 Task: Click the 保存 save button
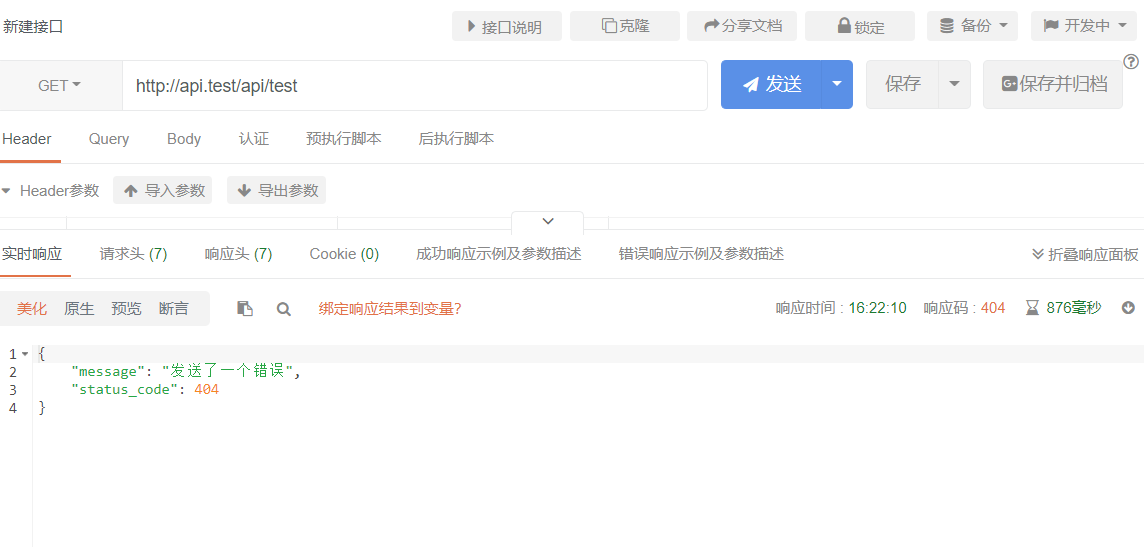point(903,85)
